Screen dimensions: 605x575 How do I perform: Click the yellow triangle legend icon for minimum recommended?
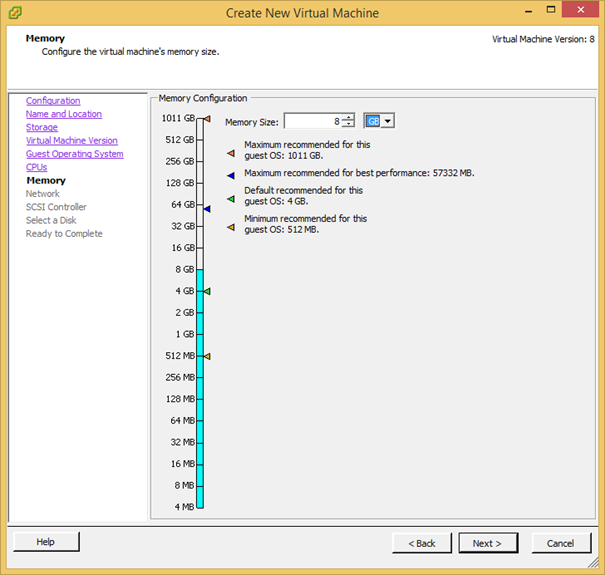pyautogui.click(x=231, y=227)
